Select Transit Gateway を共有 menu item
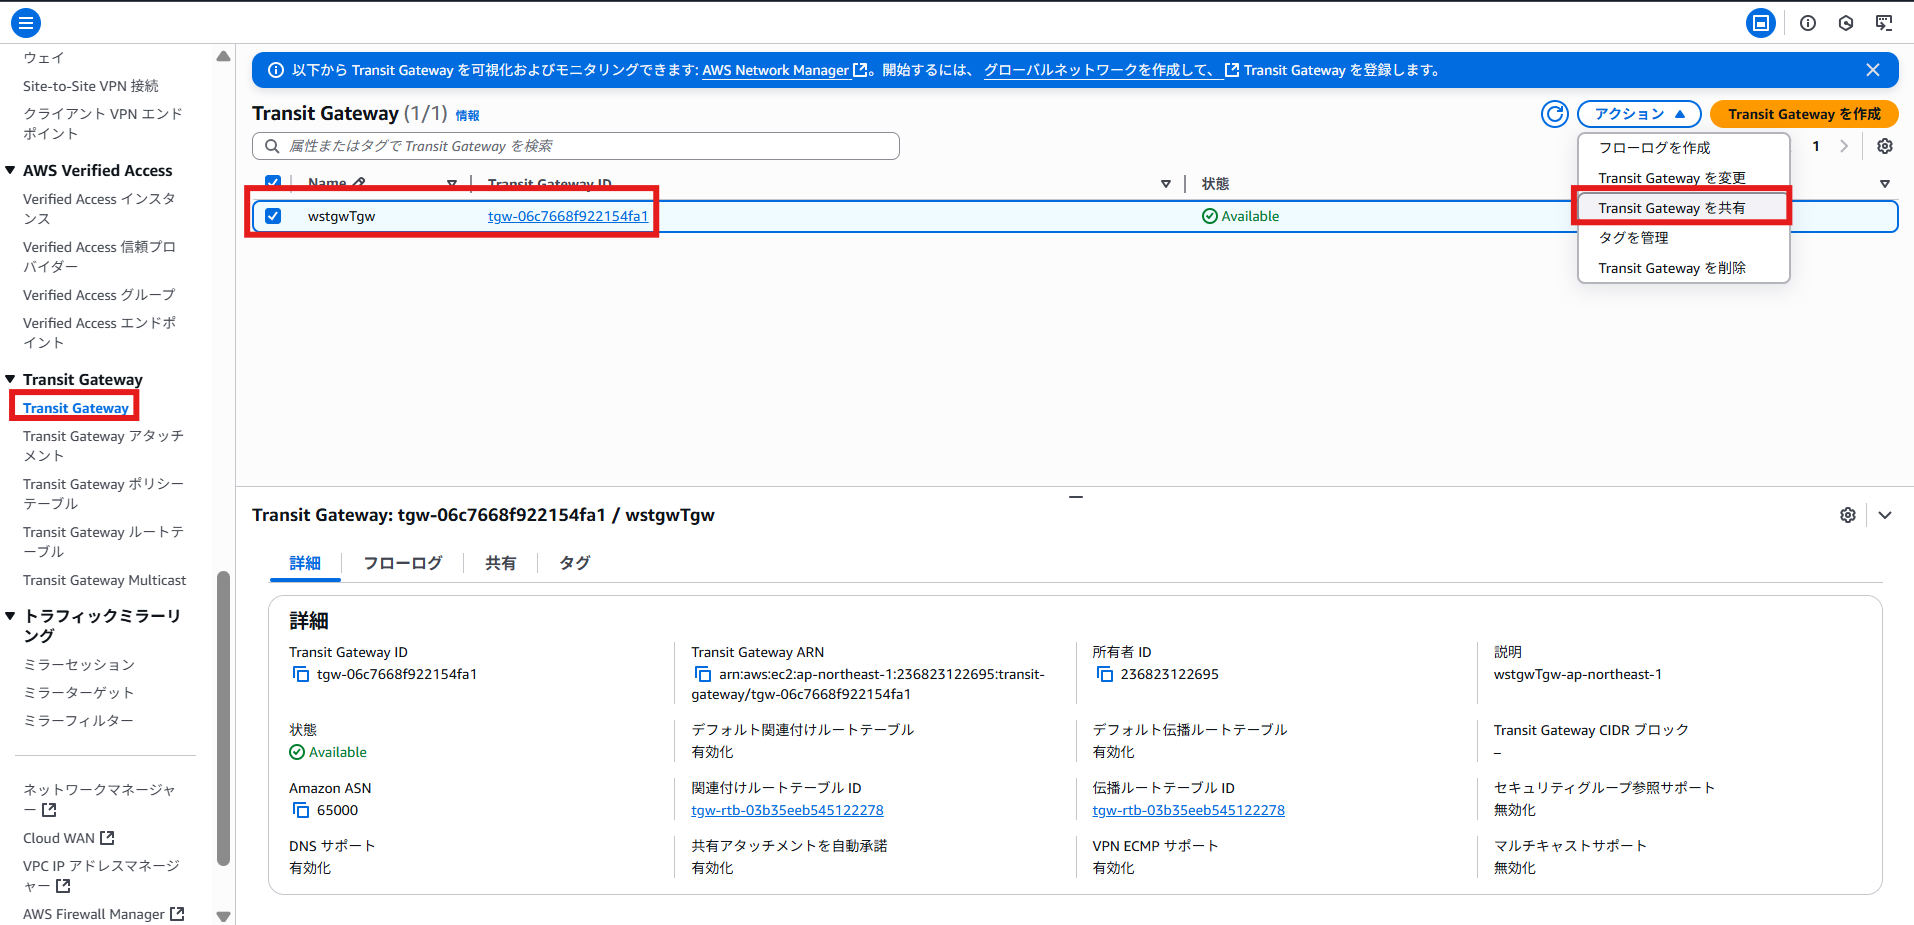1914x925 pixels. click(1684, 208)
